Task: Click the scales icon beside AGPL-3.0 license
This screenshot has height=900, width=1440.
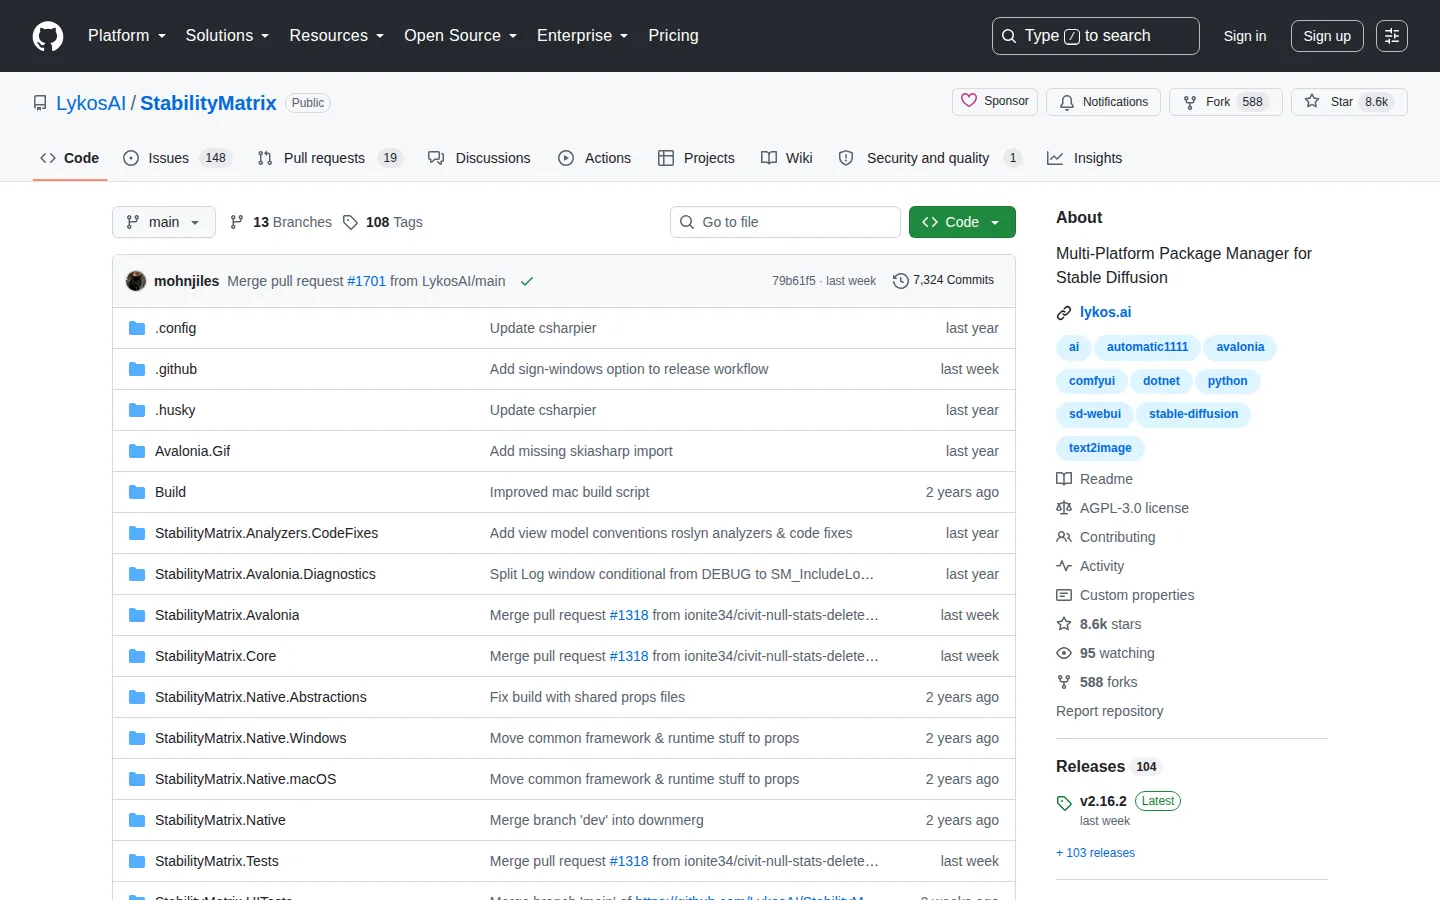Action: 1064,508
